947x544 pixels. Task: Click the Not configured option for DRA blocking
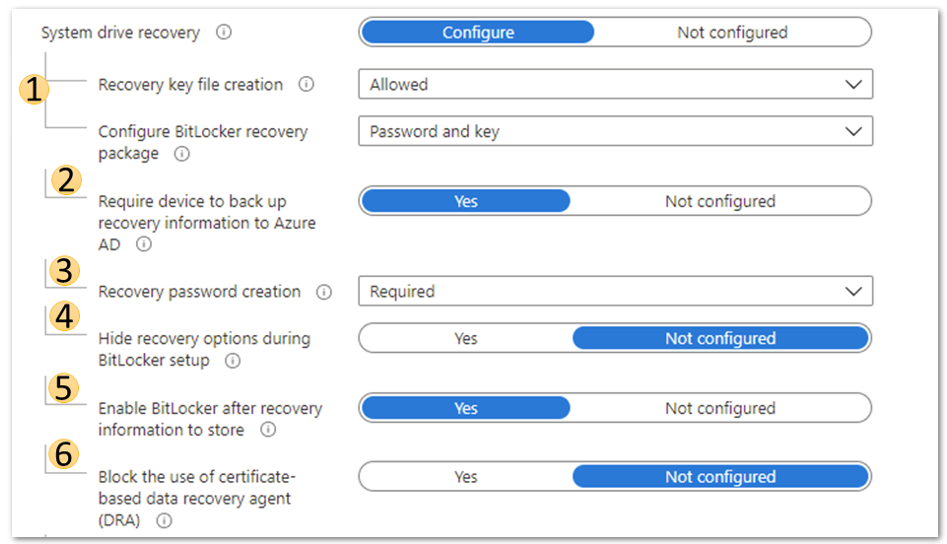pyautogui.click(x=720, y=477)
